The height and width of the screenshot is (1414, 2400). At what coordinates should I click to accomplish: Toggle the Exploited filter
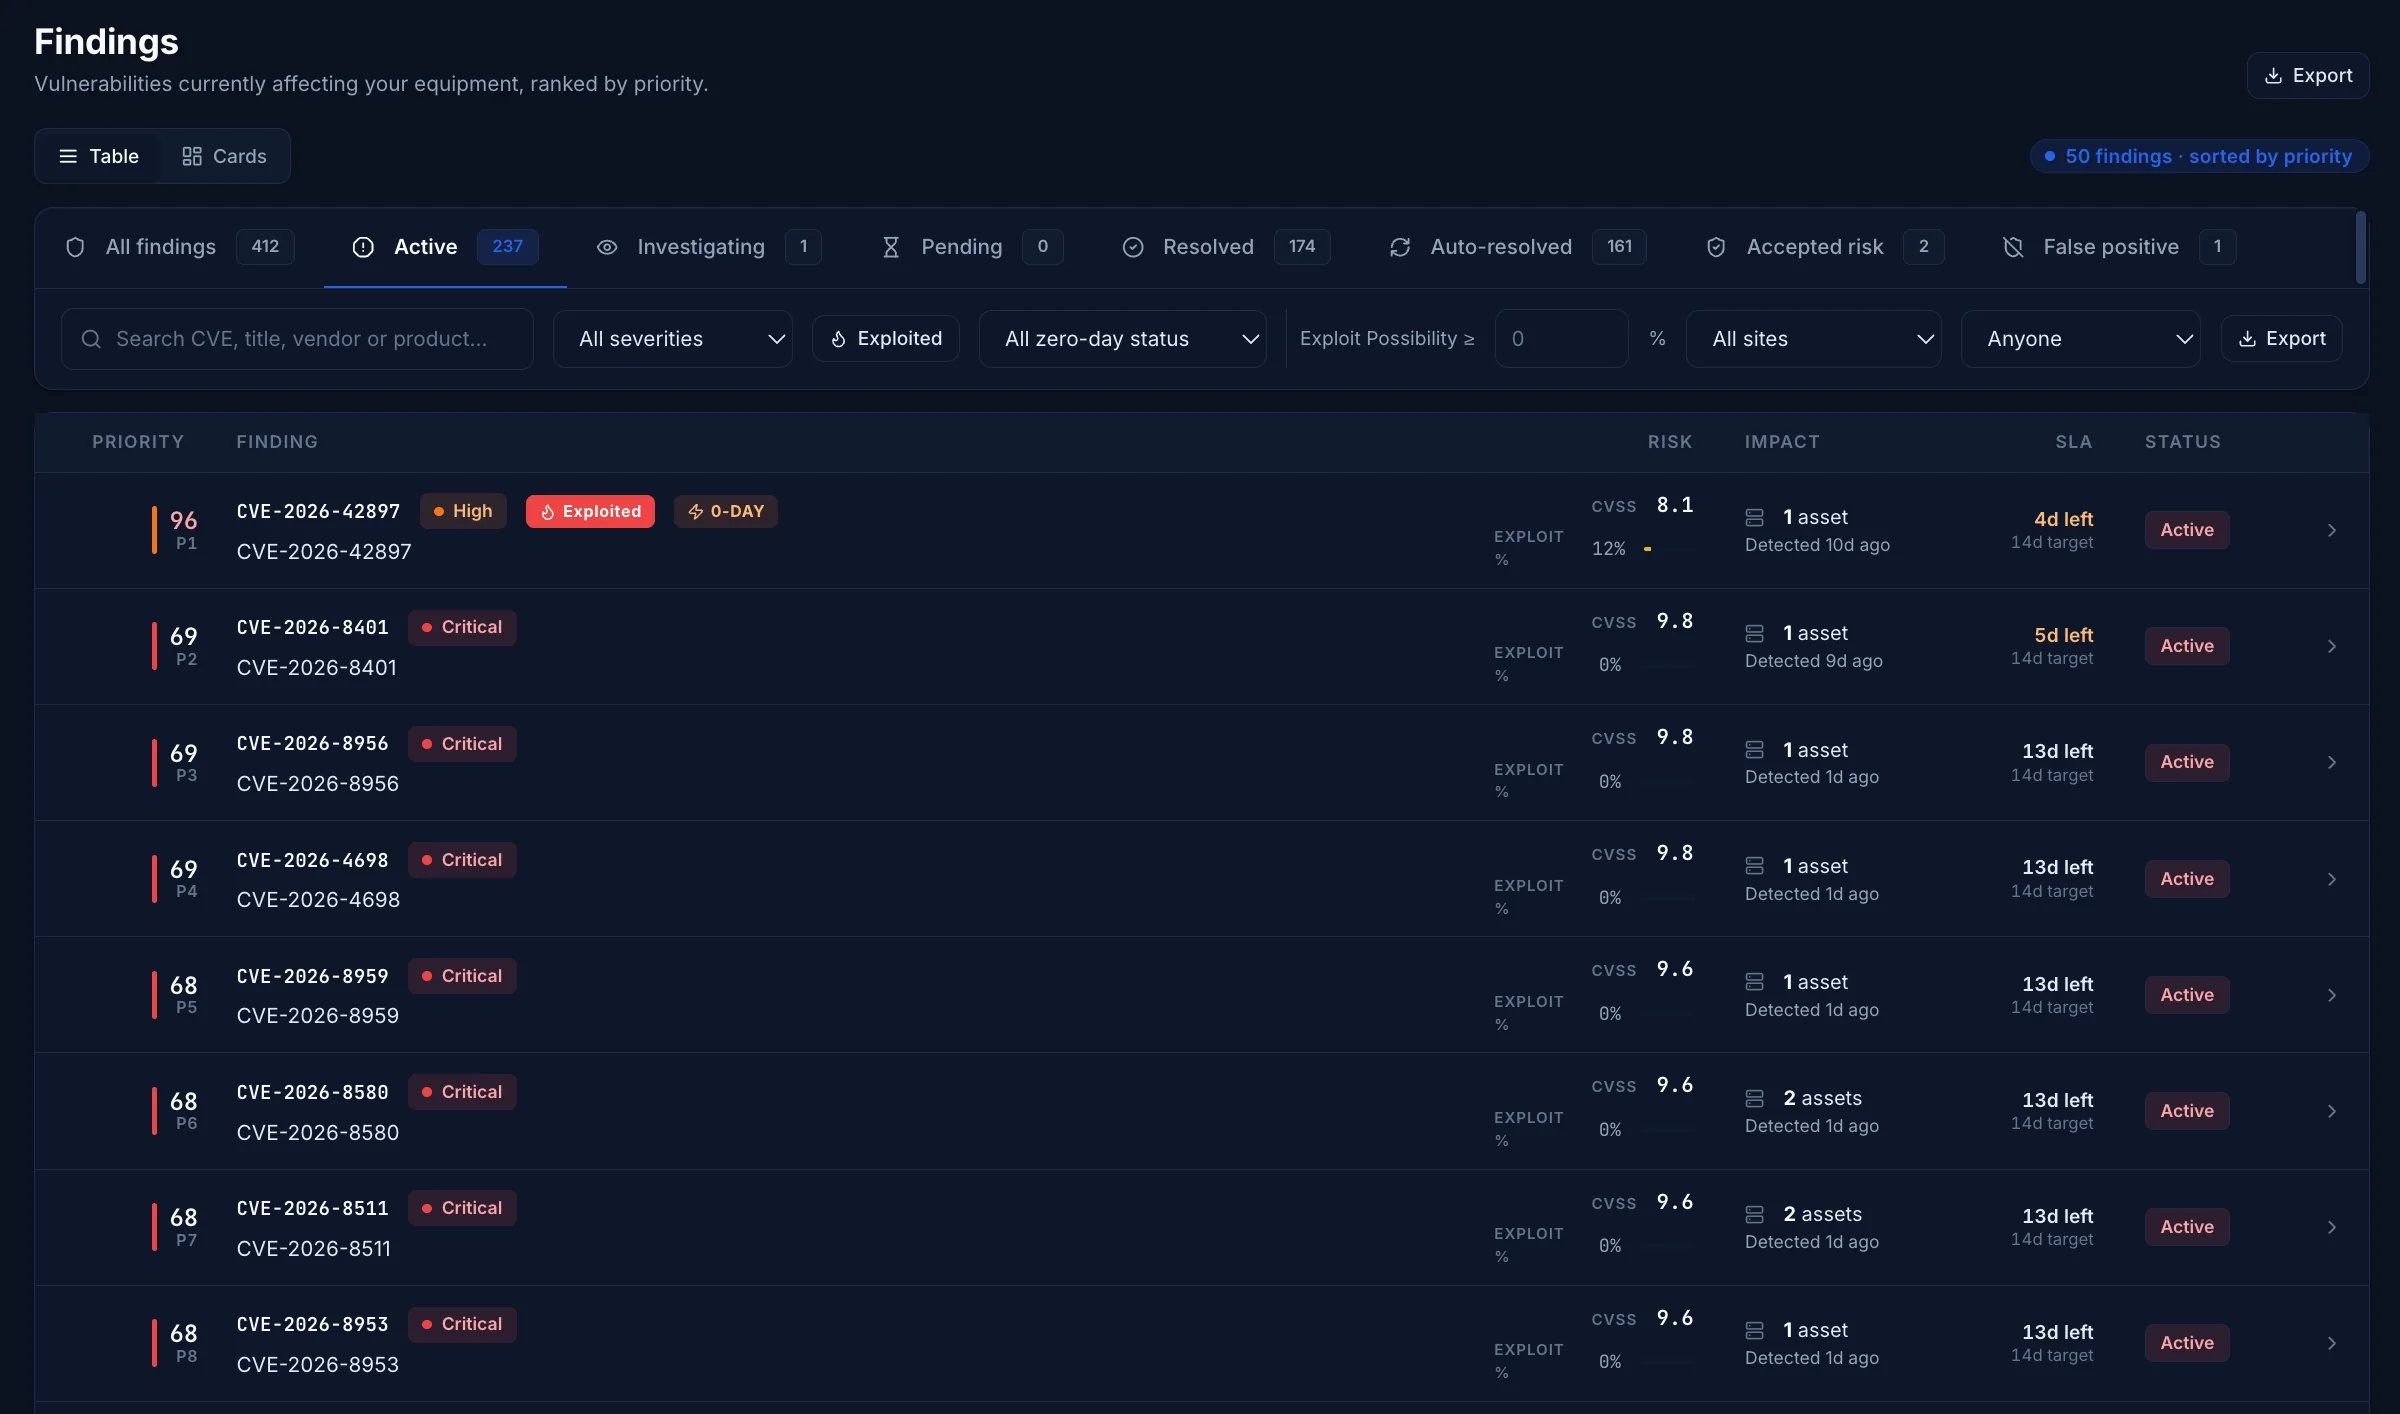(x=886, y=339)
